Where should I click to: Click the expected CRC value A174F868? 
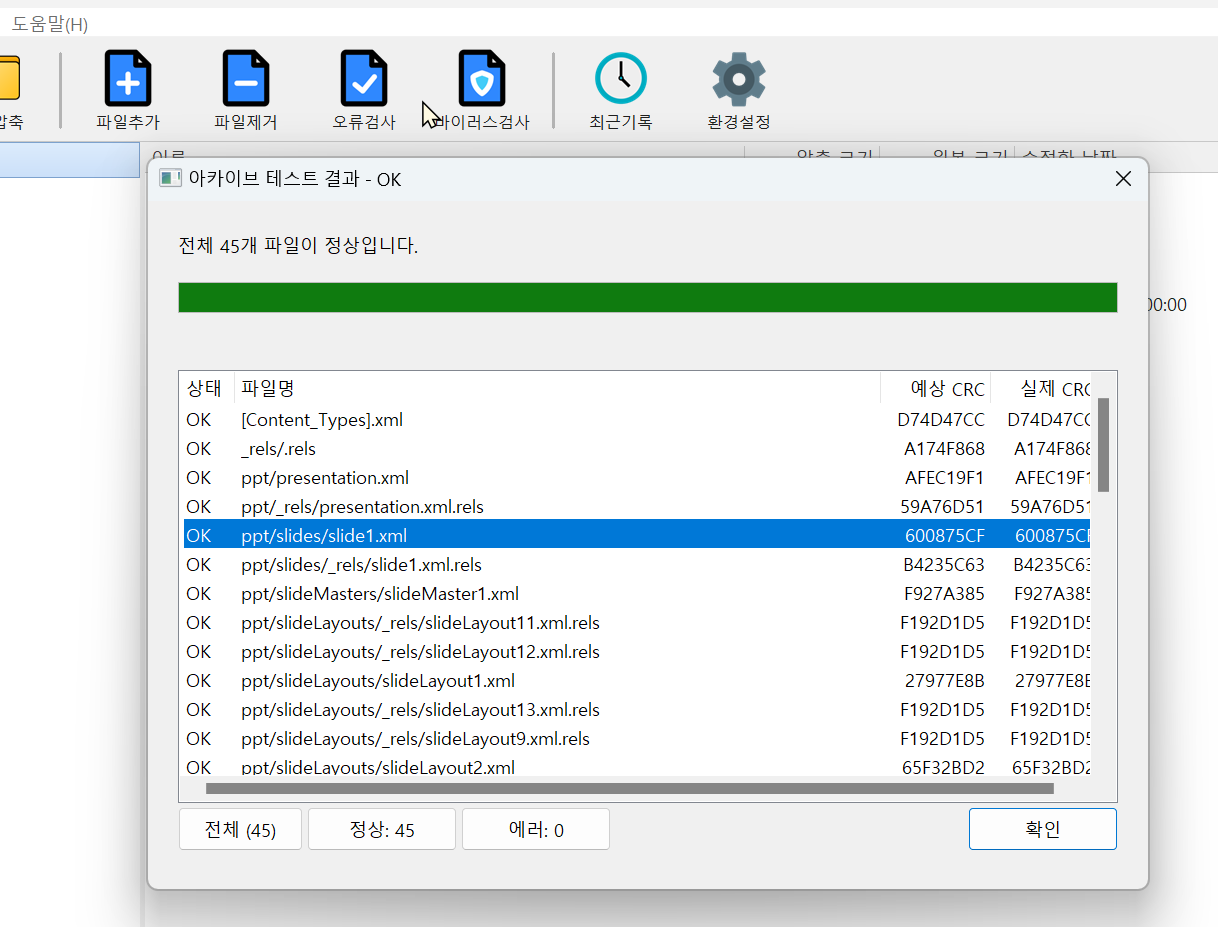944,449
